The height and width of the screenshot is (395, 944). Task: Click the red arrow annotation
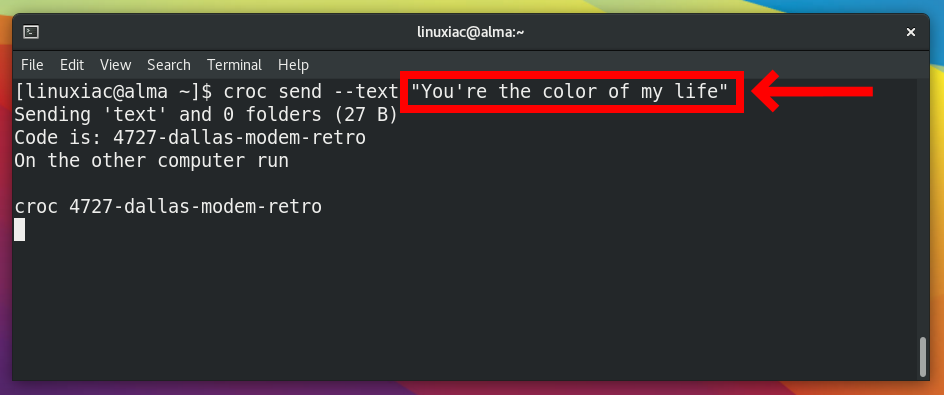[x=812, y=92]
